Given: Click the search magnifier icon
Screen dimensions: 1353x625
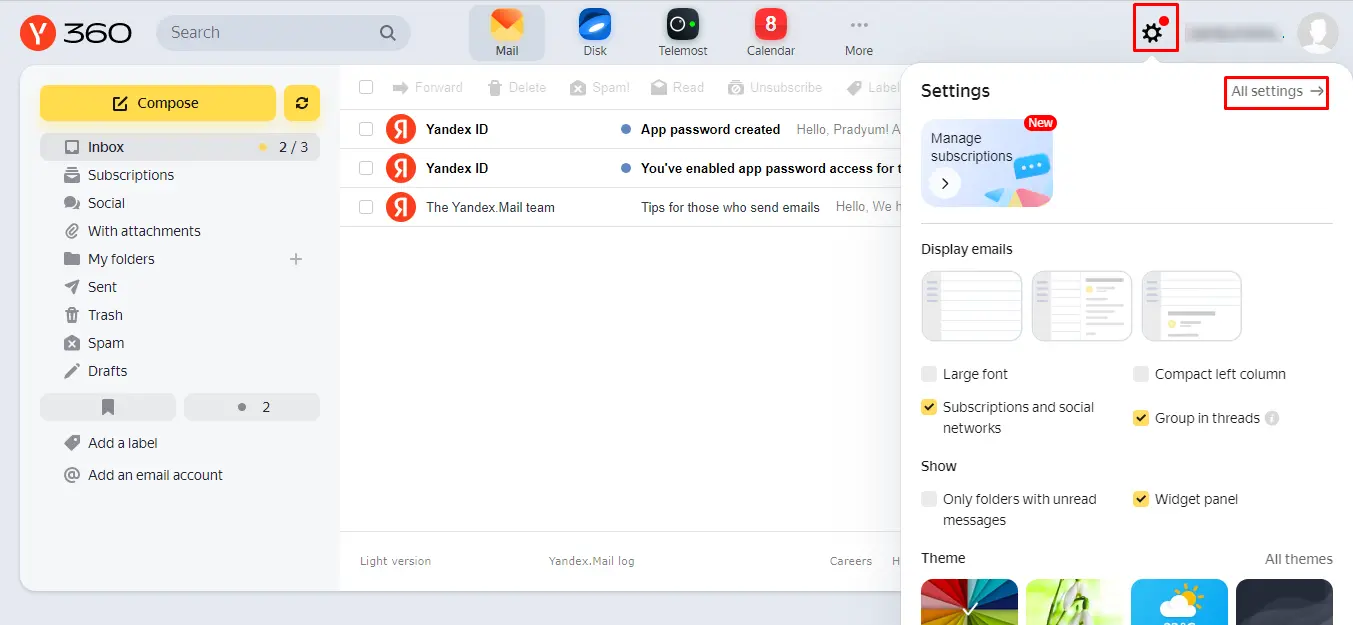Looking at the screenshot, I should click(388, 33).
